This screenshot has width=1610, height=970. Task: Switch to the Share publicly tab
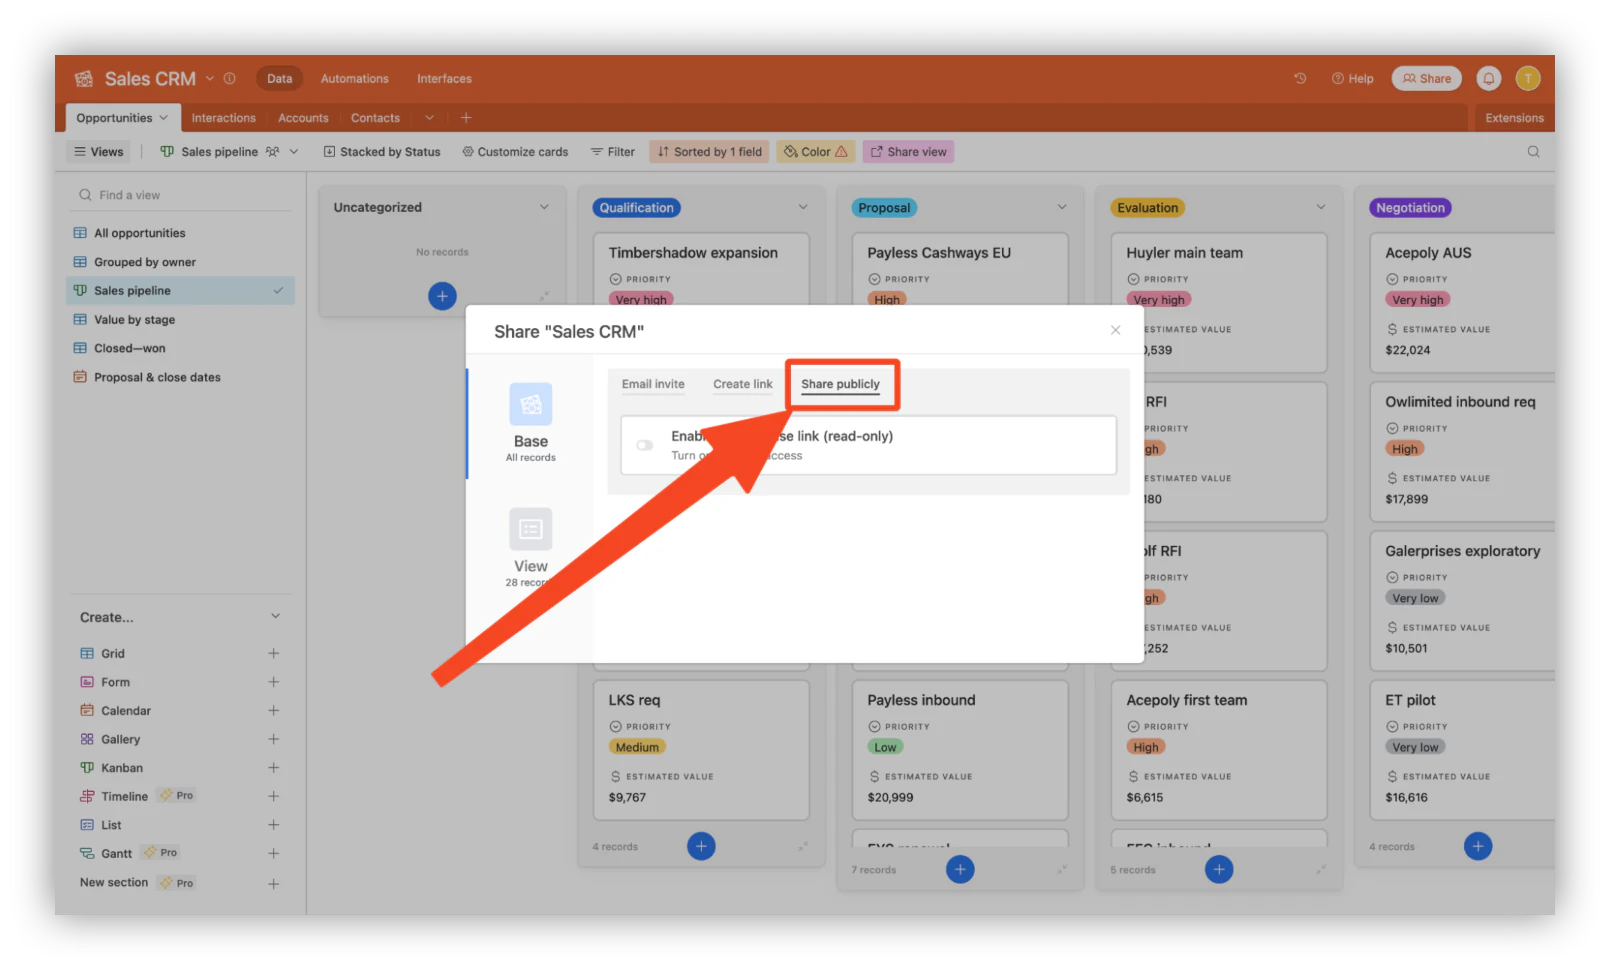point(840,384)
